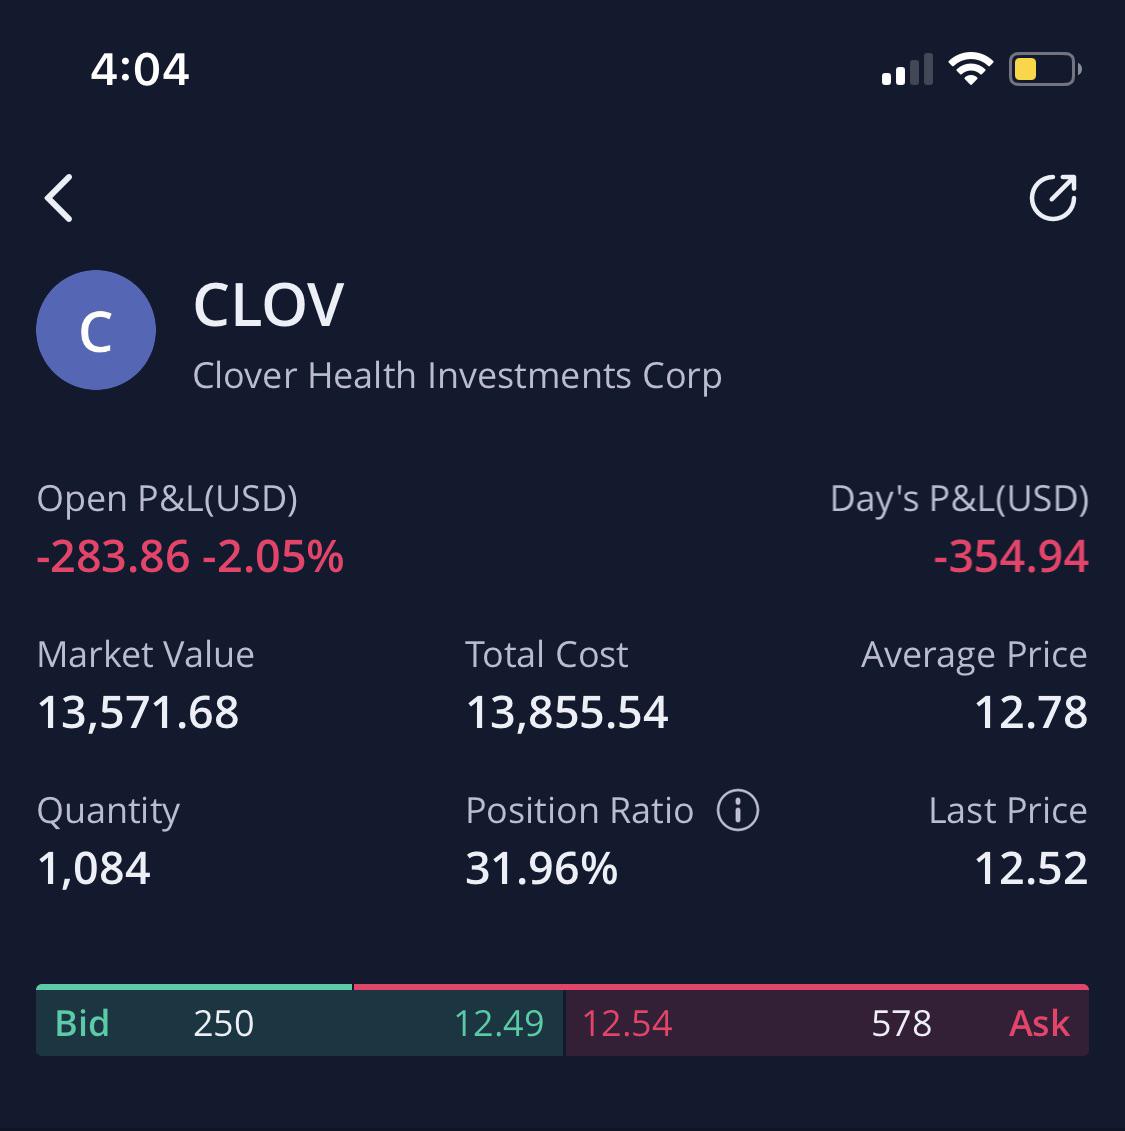Open the Position Ratio info tooltip
The height and width of the screenshot is (1131, 1125).
[737, 811]
